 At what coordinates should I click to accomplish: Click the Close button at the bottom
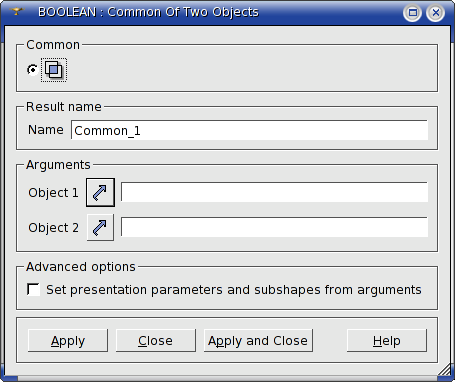pyautogui.click(x=156, y=341)
